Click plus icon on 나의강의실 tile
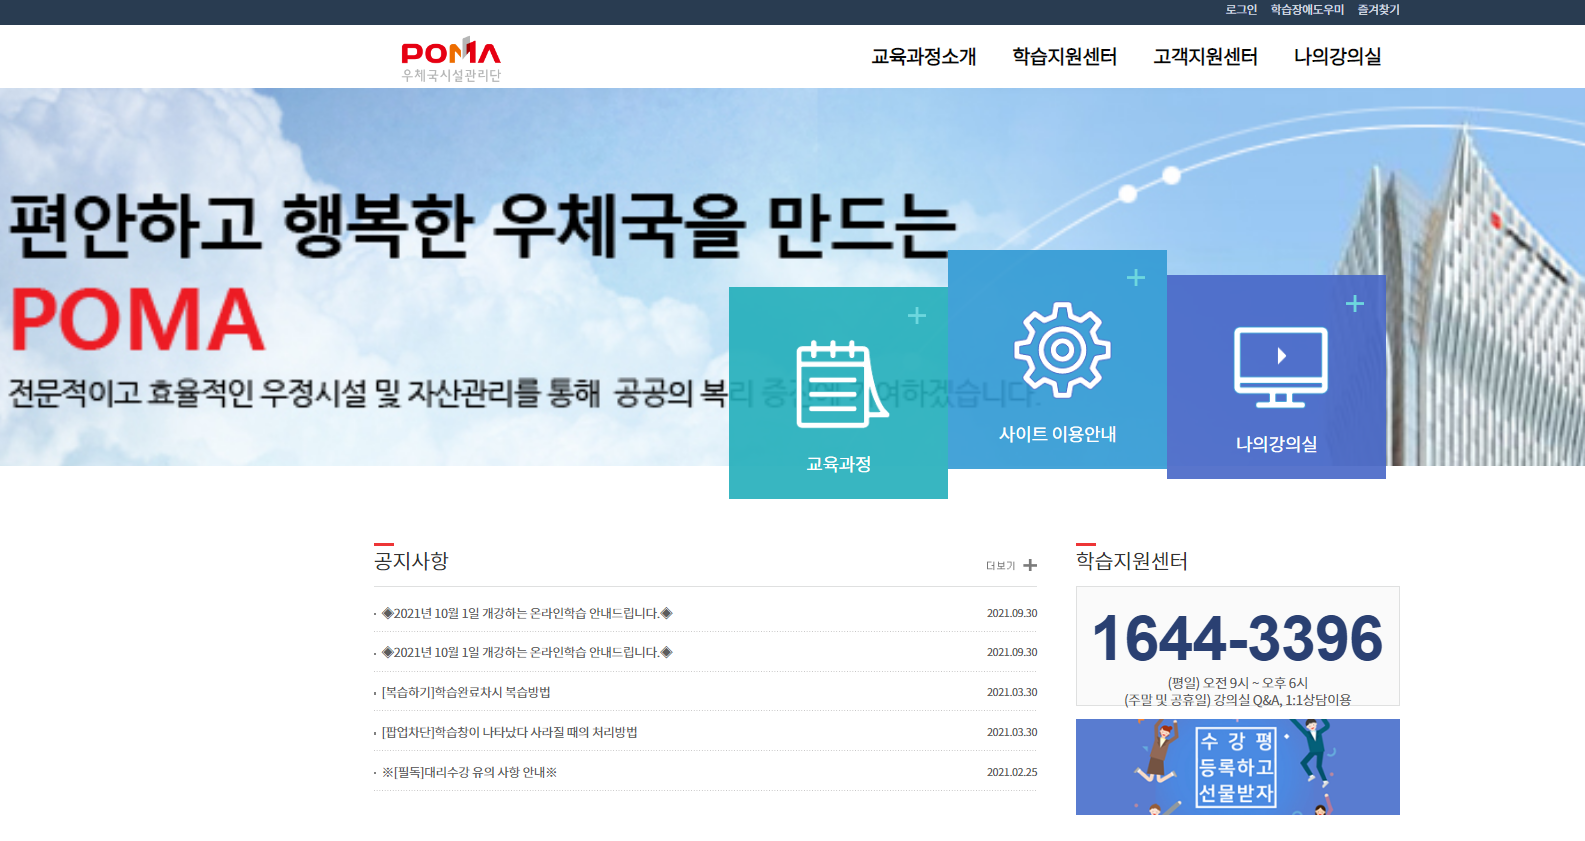 [x=1355, y=304]
